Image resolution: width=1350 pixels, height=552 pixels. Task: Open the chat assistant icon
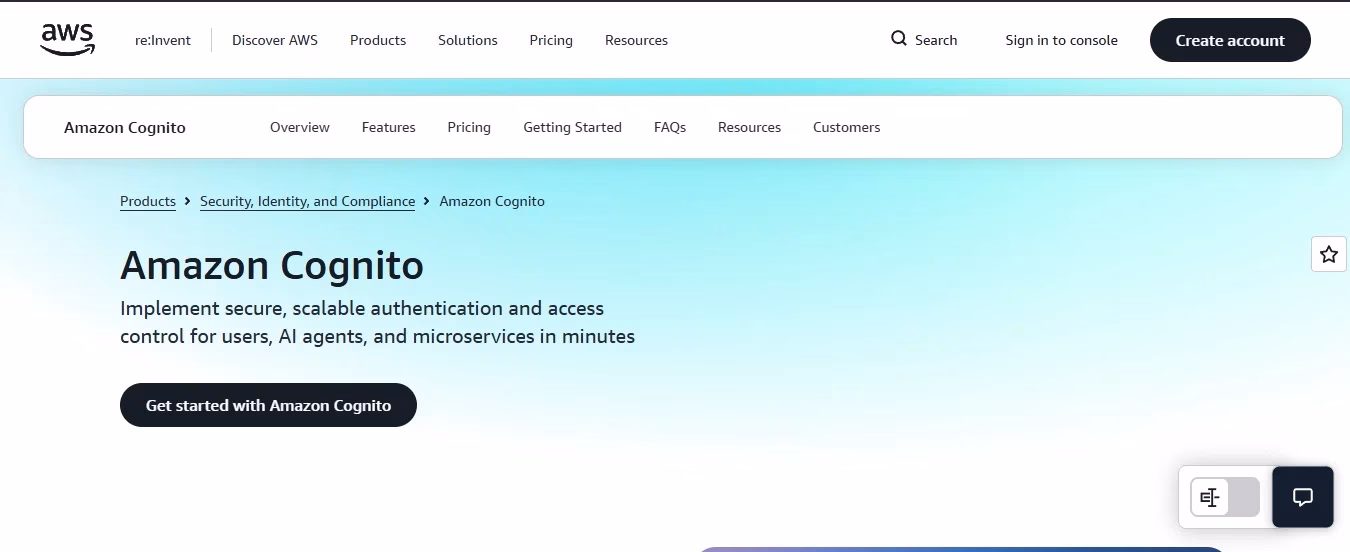point(1302,497)
